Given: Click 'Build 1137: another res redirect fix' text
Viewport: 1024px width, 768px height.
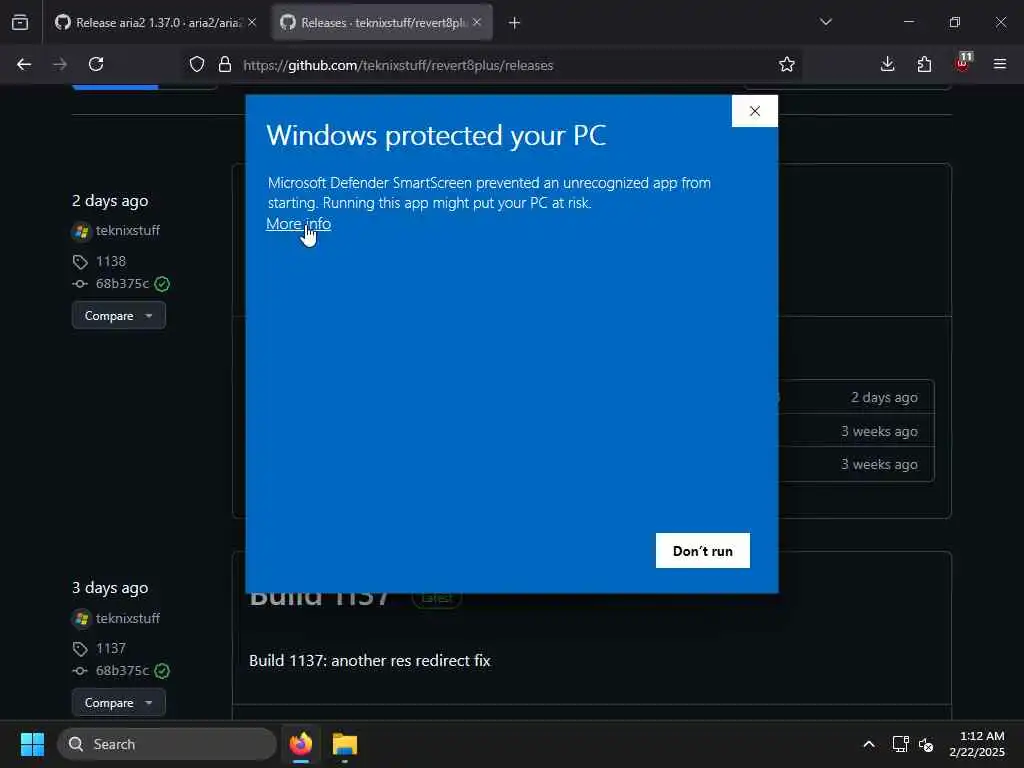Looking at the screenshot, I should (x=370, y=660).
